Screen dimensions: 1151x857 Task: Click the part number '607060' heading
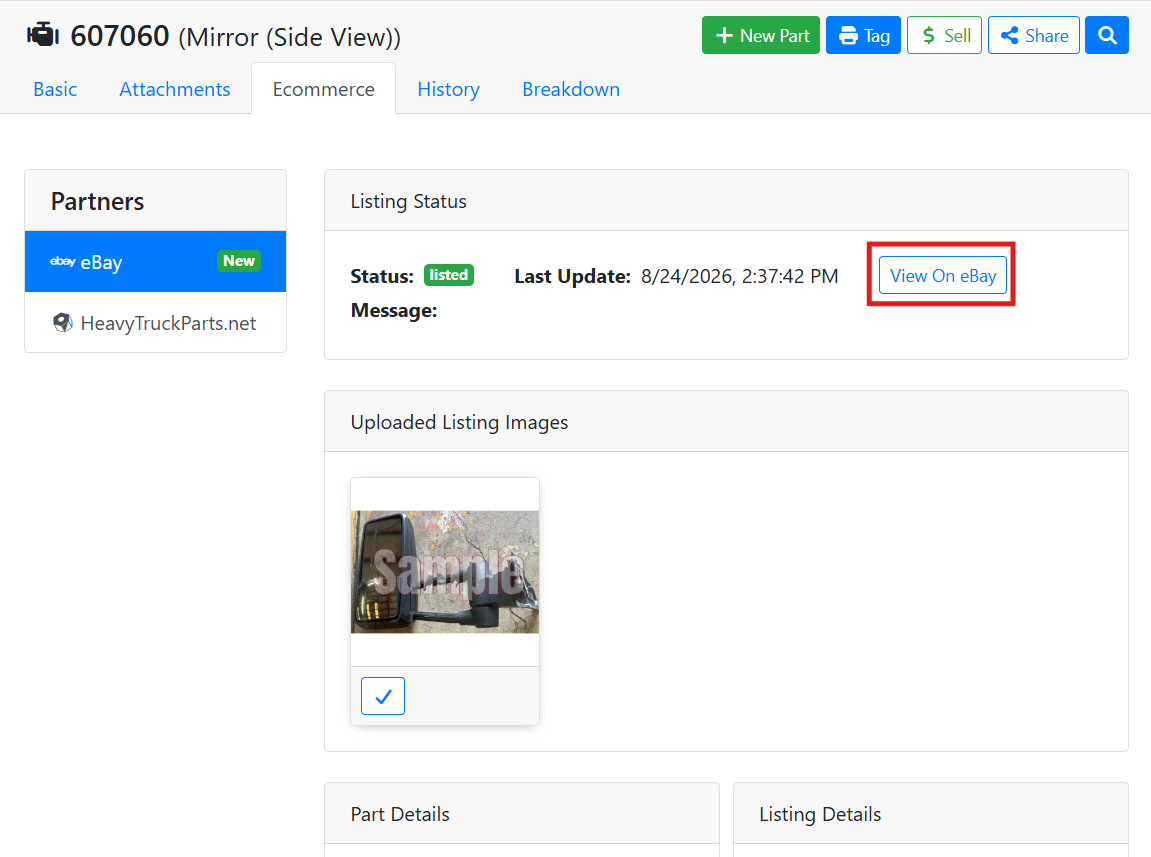tap(120, 35)
